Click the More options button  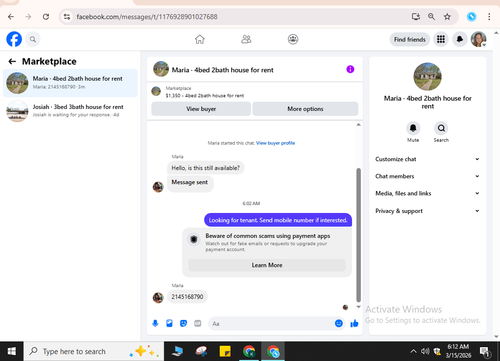coord(305,109)
